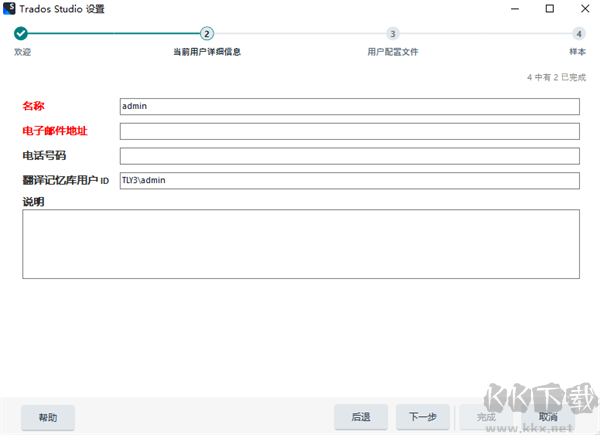Go to step 4 circle 样本
This screenshot has width=600, height=435.
coord(578,33)
